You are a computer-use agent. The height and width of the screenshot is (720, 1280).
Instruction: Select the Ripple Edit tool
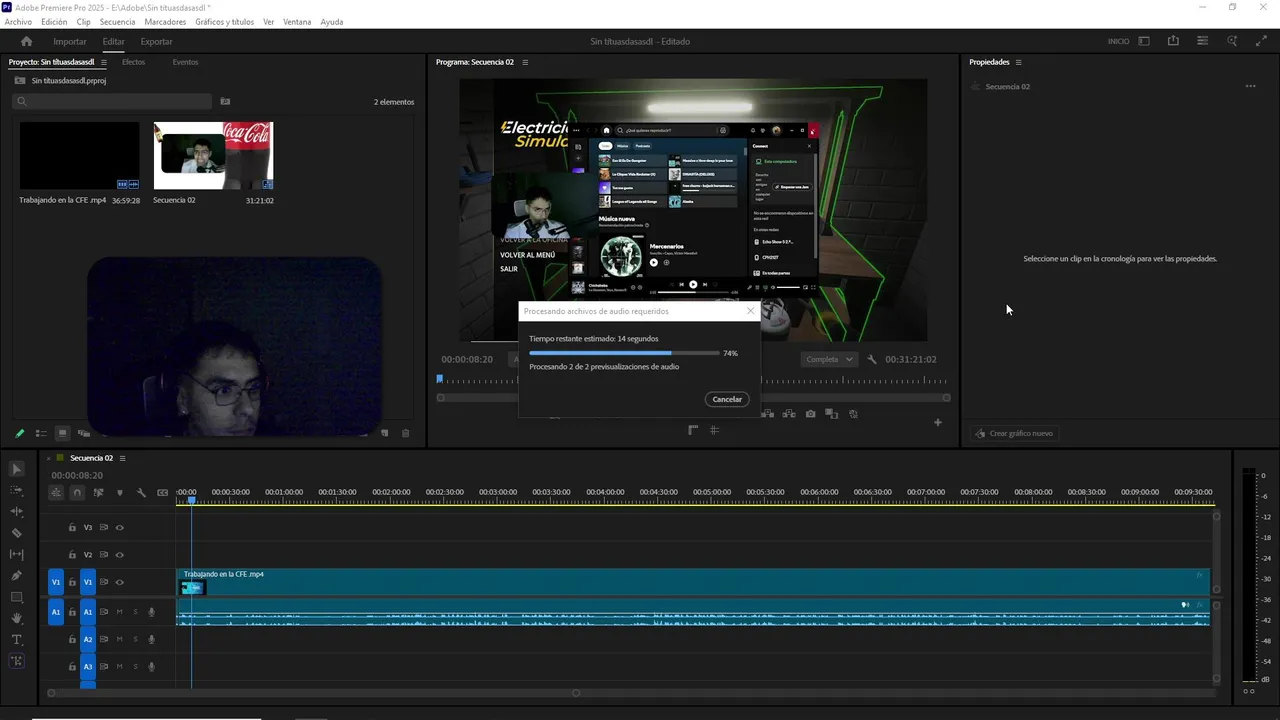(17, 512)
